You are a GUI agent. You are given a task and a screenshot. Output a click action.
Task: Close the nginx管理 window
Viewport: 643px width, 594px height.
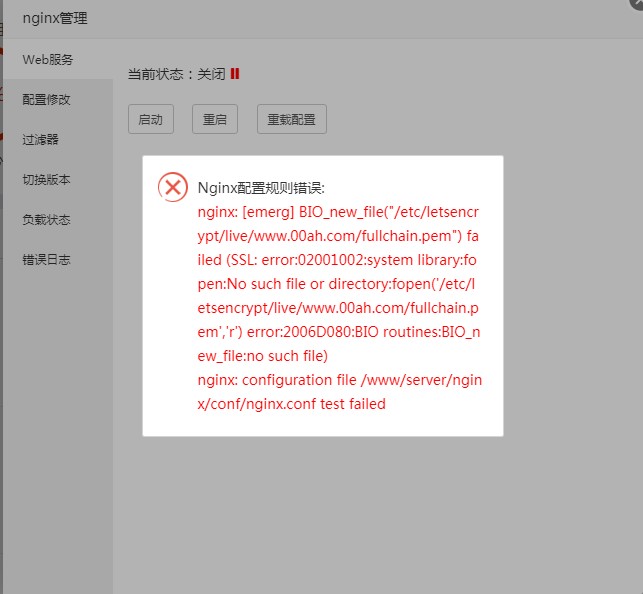pos(637,2)
